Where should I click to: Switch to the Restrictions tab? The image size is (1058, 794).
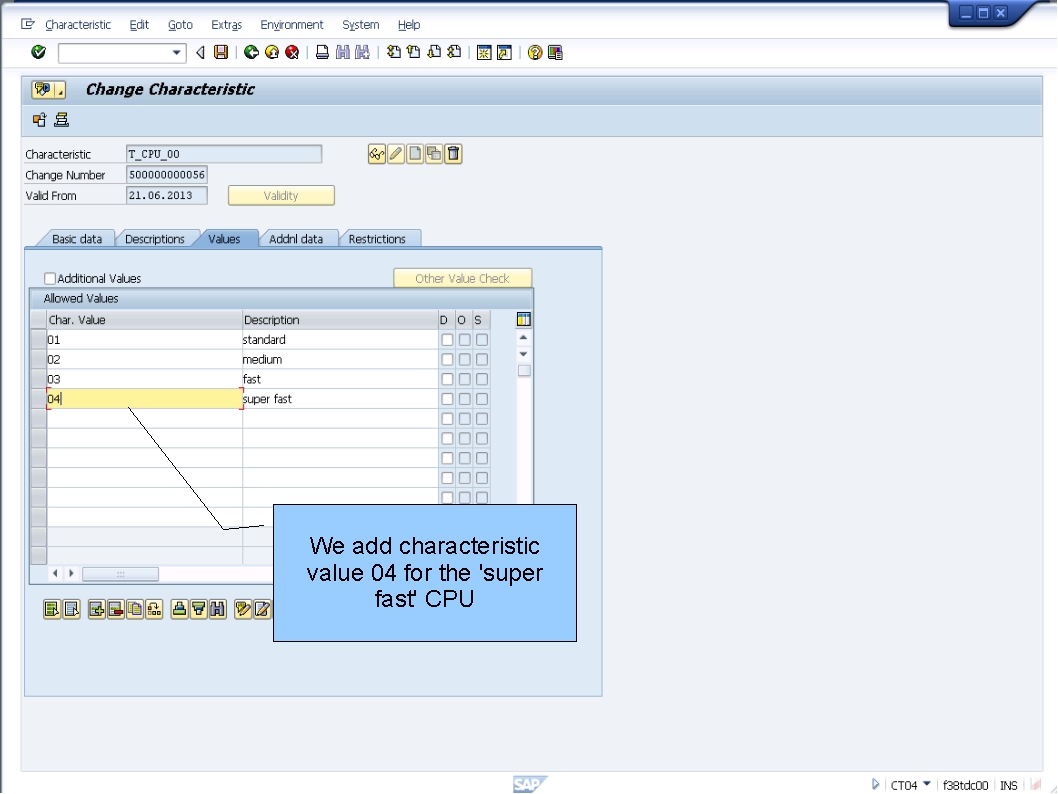[x=380, y=238]
